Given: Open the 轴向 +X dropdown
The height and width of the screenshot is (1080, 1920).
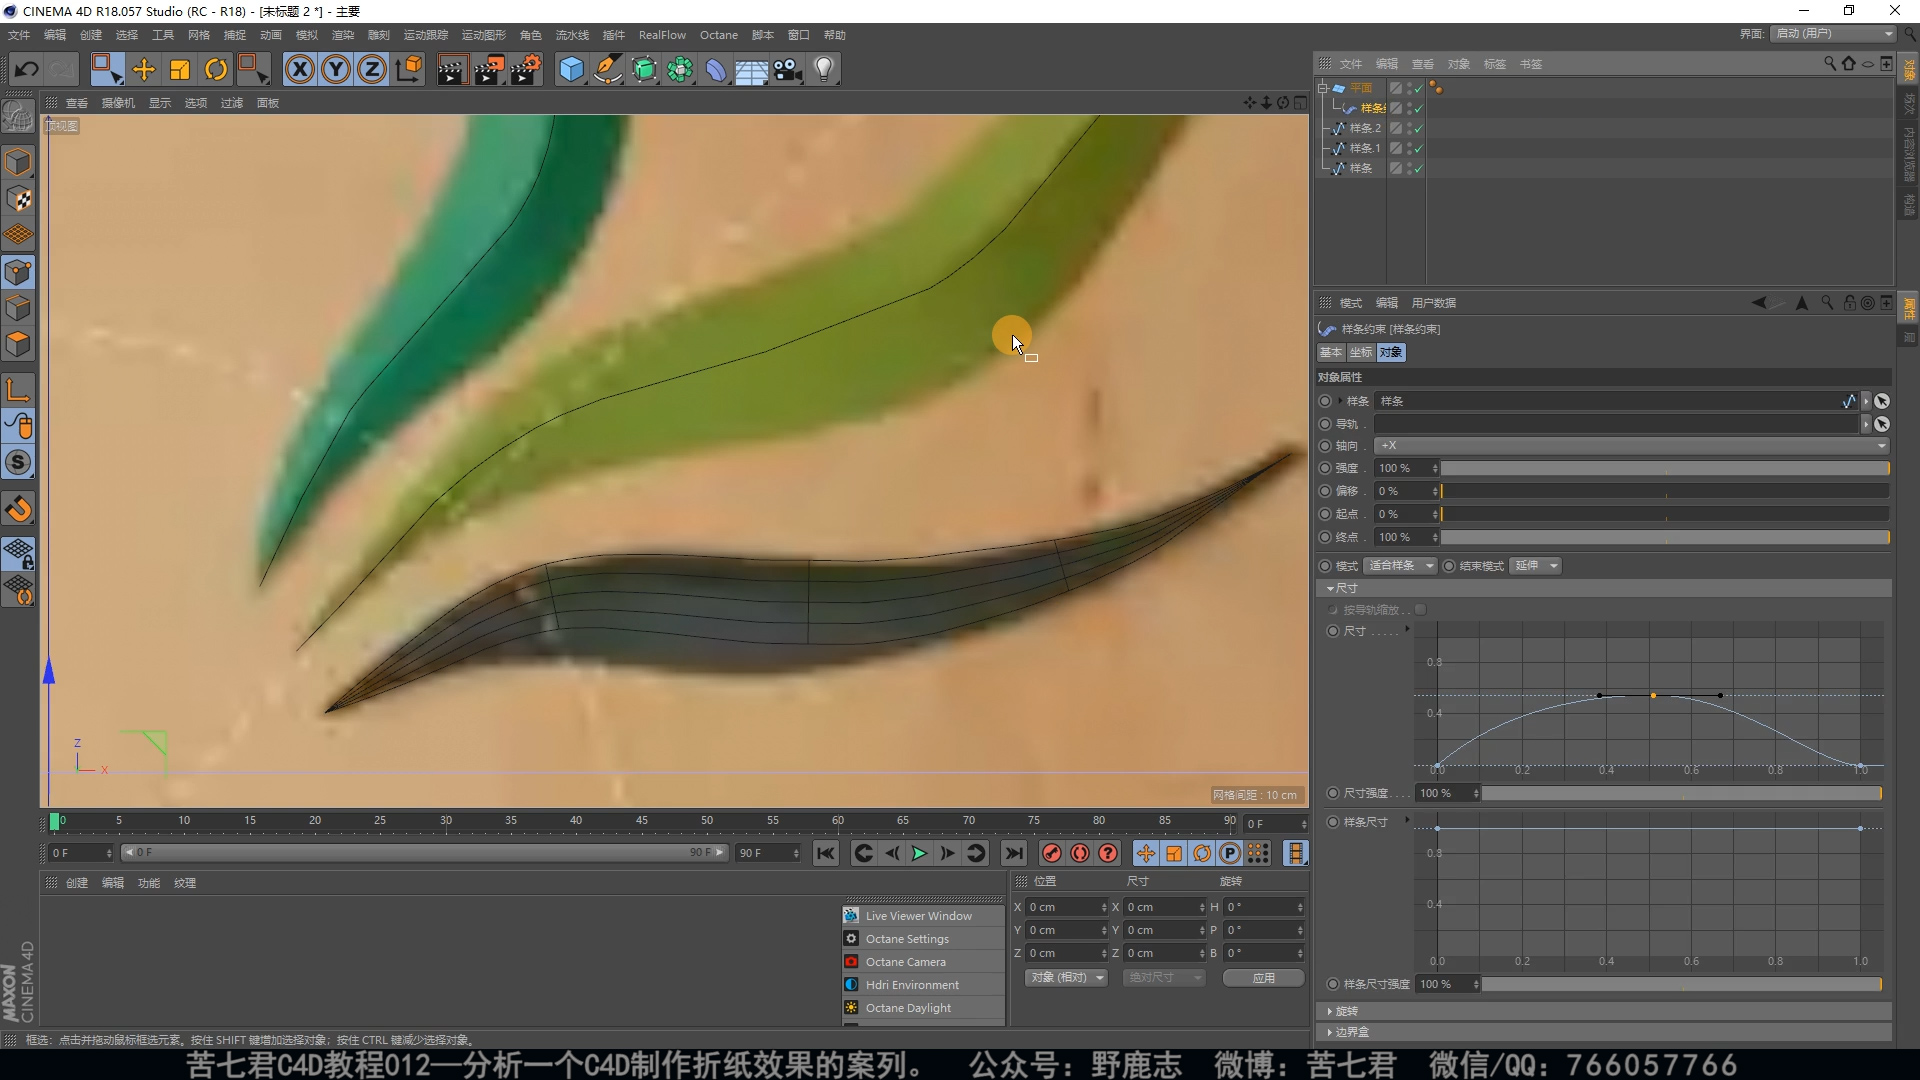Looking at the screenshot, I should [1631, 446].
